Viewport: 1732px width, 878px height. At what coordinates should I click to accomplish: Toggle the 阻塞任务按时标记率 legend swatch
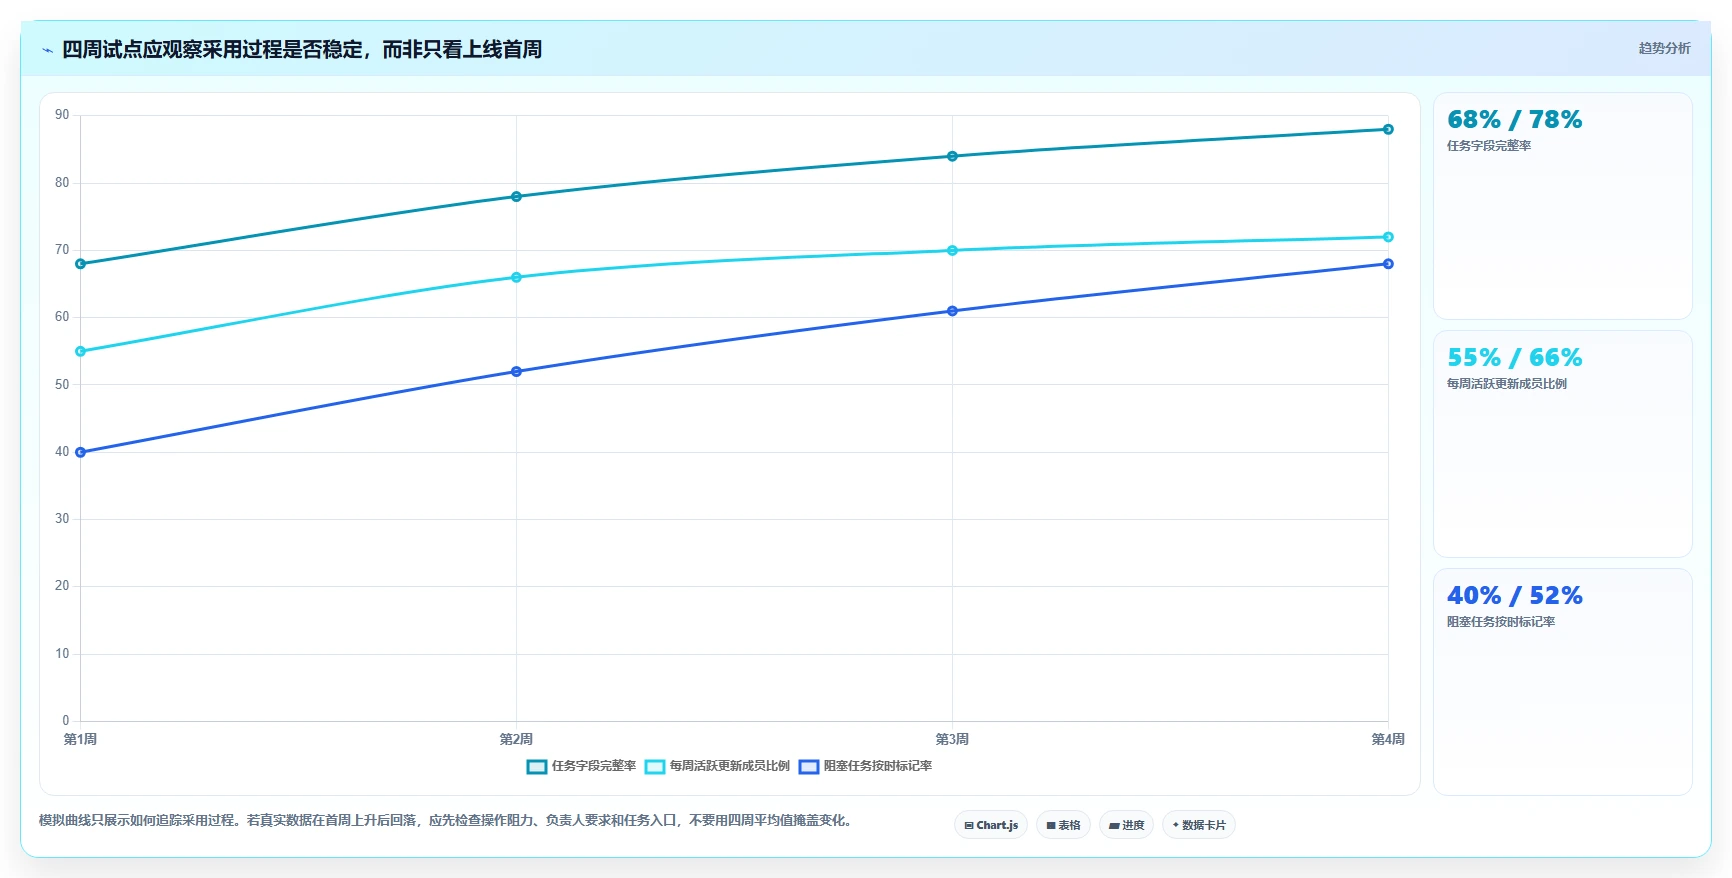point(809,767)
